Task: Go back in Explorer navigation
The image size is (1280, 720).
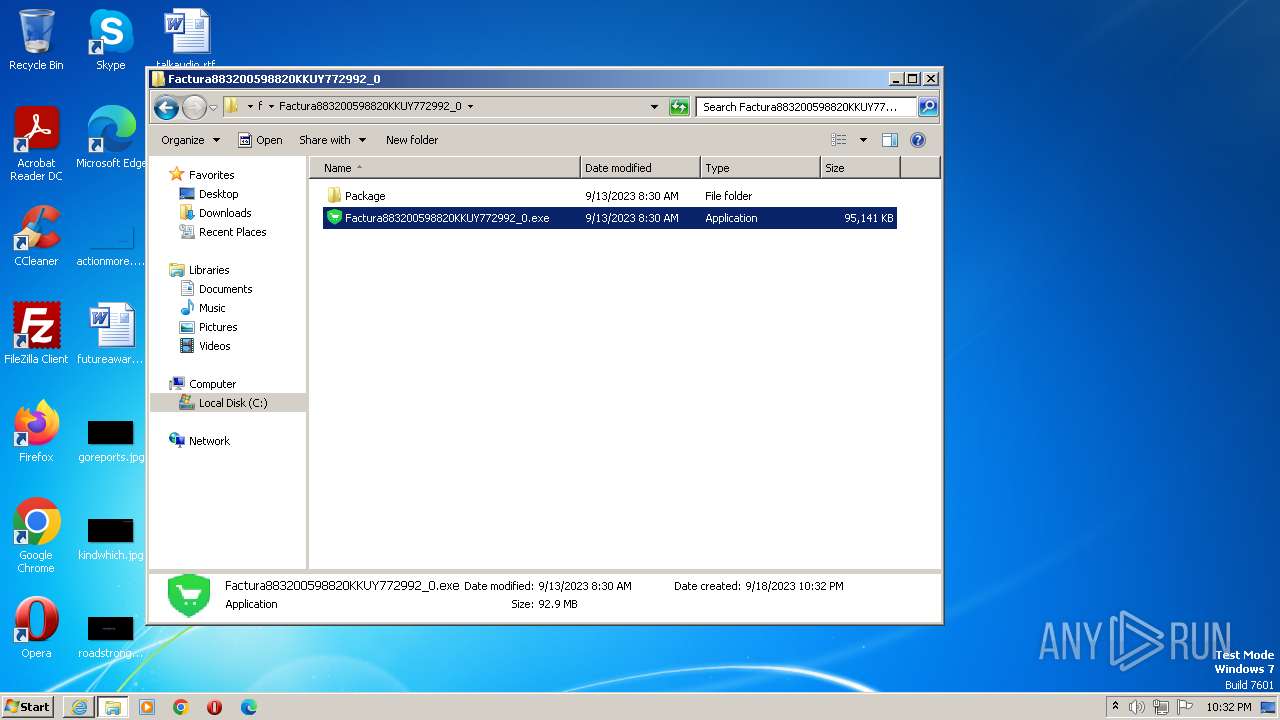Action: (167, 107)
